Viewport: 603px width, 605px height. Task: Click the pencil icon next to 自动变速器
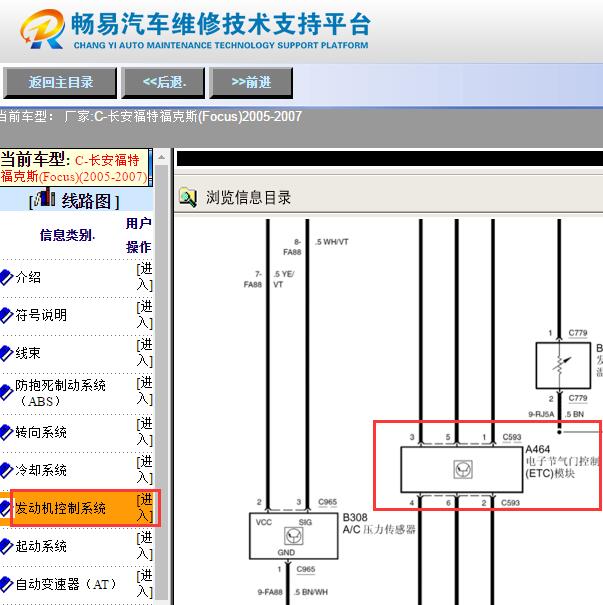coord(6,584)
